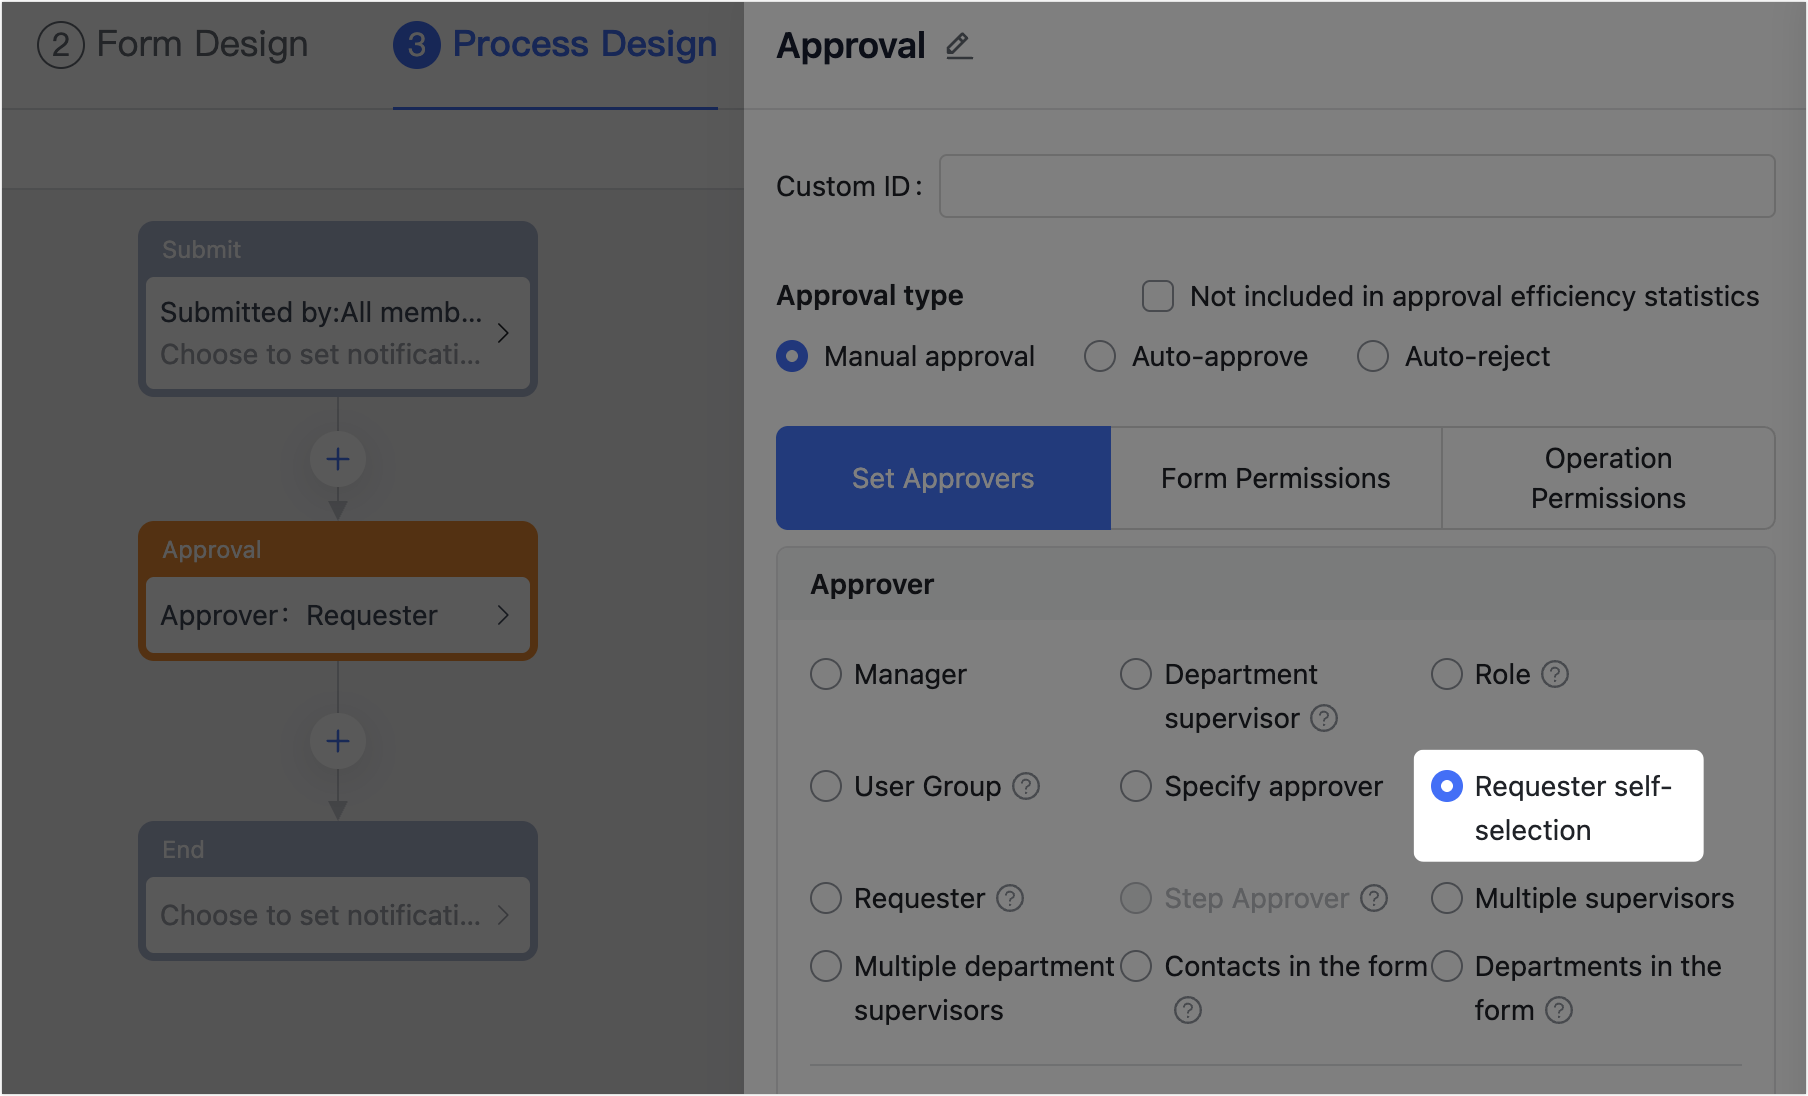Switch to the Form Permissions tab
1808x1096 pixels.
tap(1276, 479)
